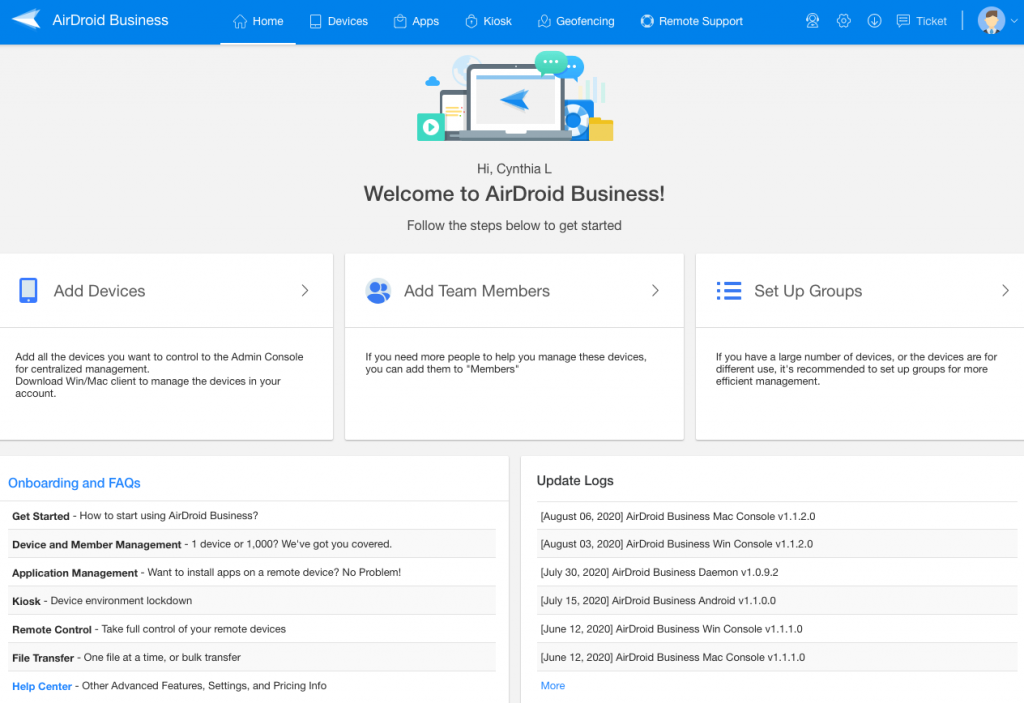This screenshot has width=1024, height=703.
Task: Open the Get Started FAQ entry
Action: coord(252,515)
